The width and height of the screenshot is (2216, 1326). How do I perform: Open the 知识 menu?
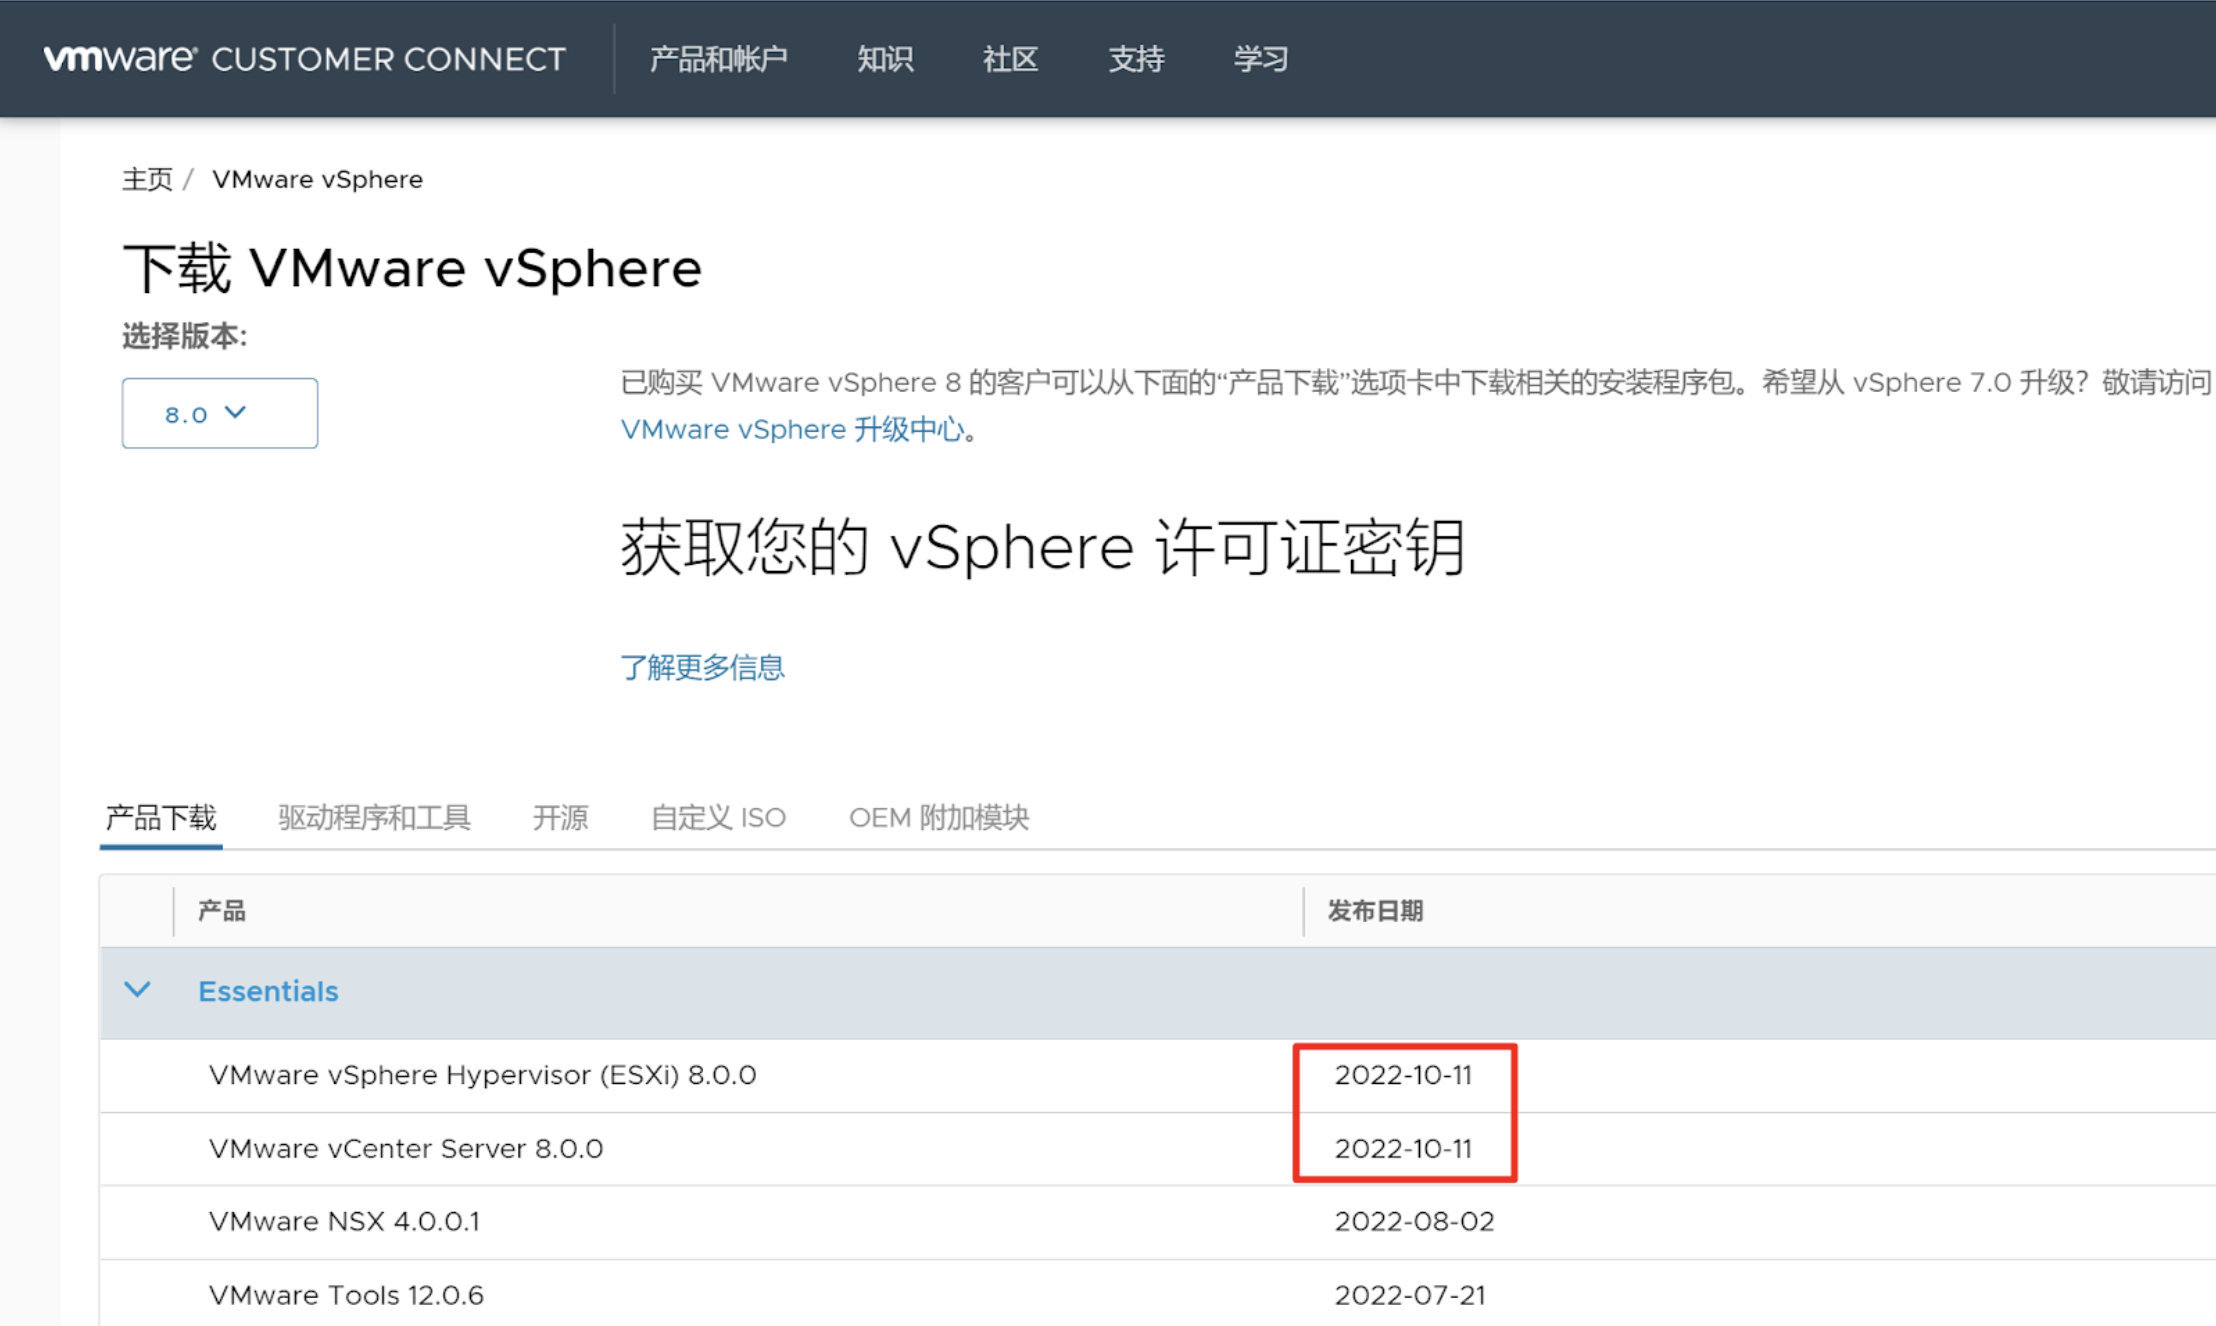coord(885,59)
